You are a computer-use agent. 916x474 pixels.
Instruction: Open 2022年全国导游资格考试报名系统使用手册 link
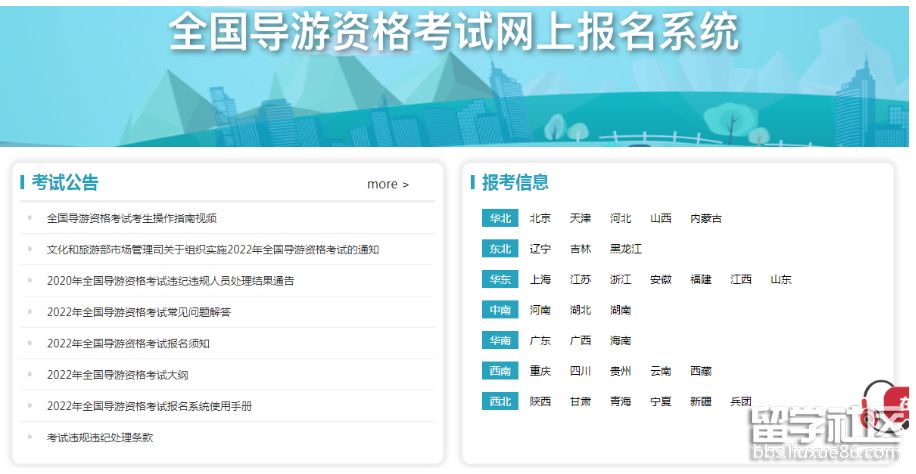(149, 406)
